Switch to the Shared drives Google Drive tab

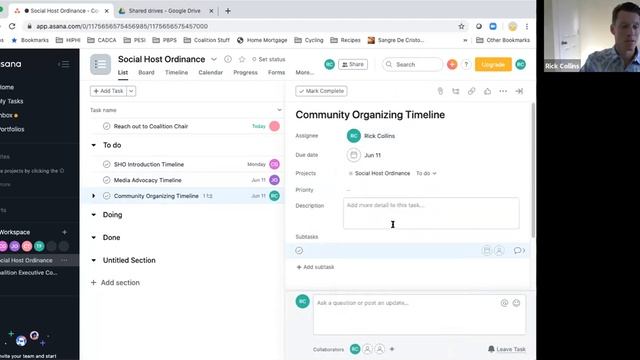(165, 11)
